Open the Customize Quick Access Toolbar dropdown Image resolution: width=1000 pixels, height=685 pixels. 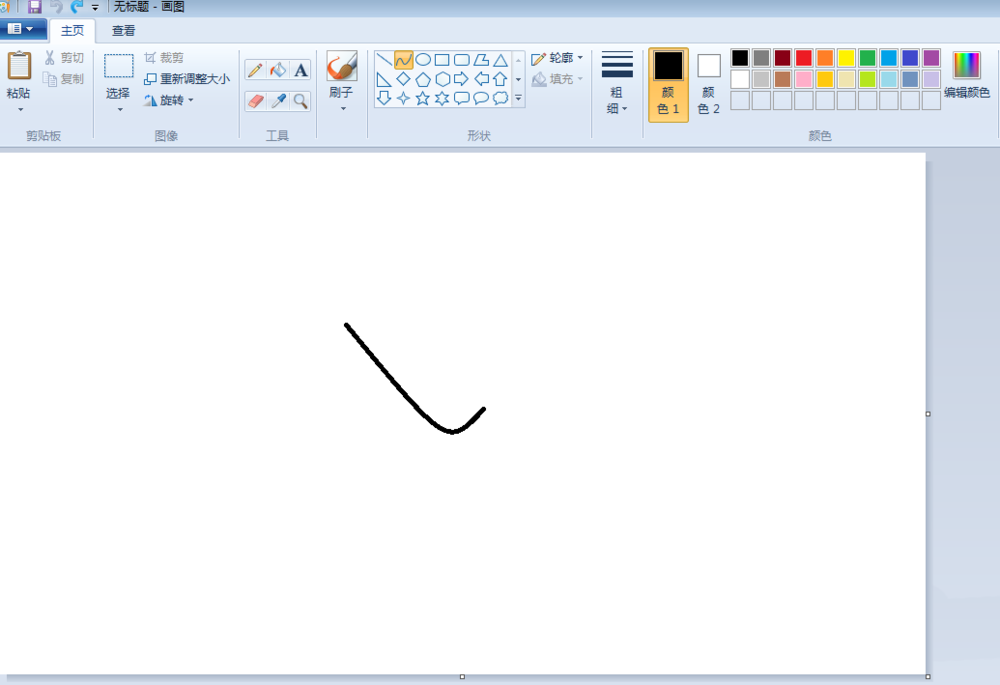tap(95, 8)
